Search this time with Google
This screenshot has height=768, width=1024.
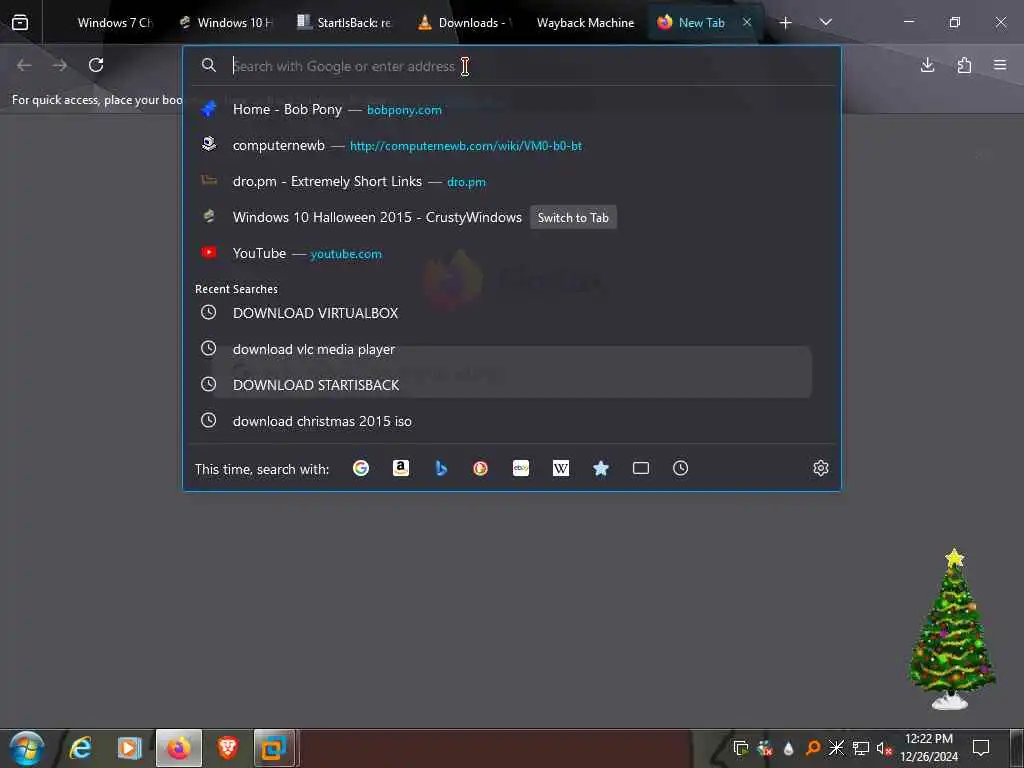(x=360, y=468)
